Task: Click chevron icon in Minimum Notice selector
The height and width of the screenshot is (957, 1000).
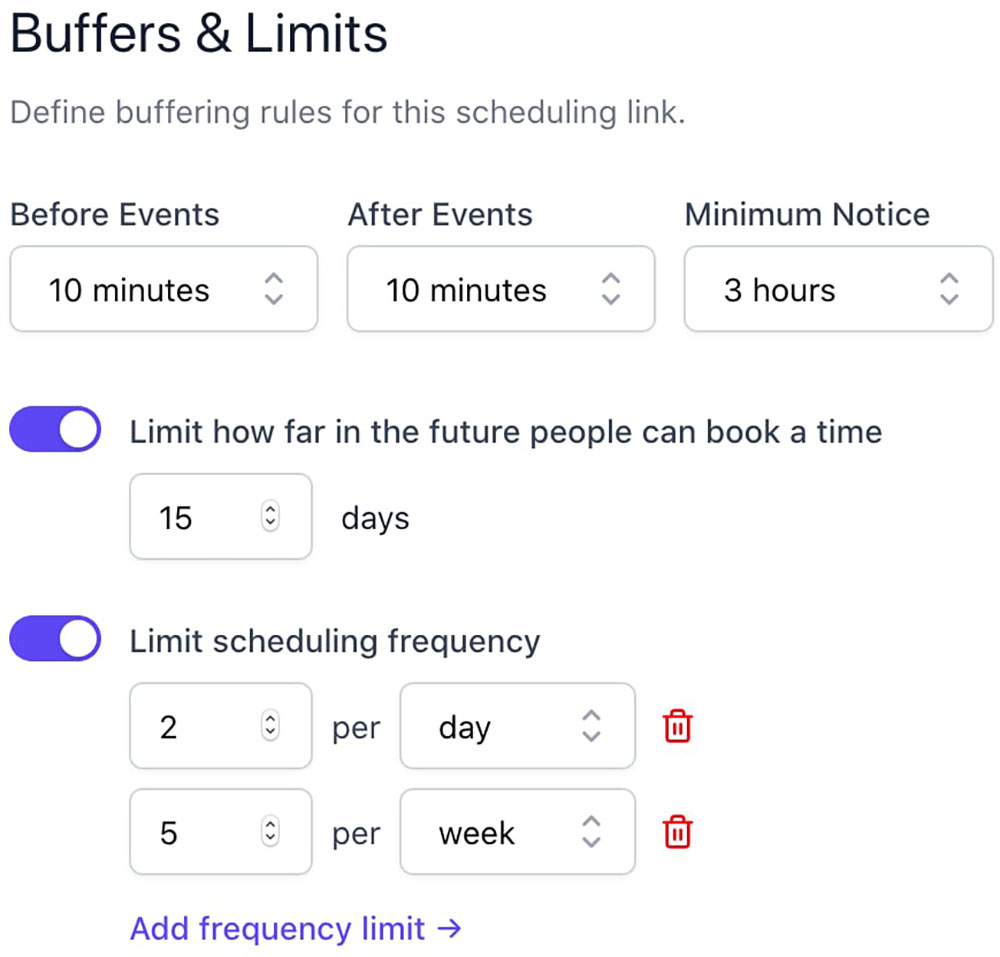Action: point(949,290)
